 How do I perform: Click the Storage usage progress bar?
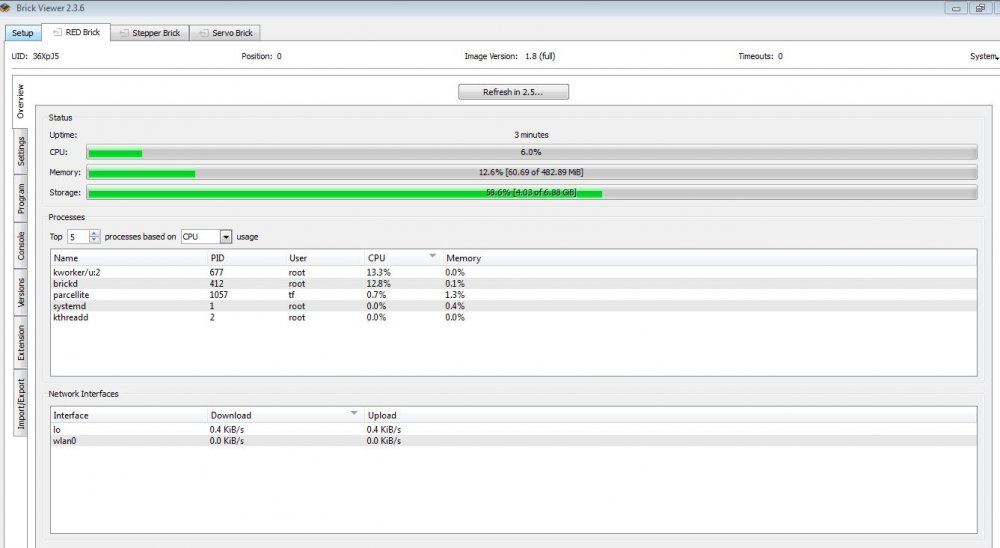531,192
